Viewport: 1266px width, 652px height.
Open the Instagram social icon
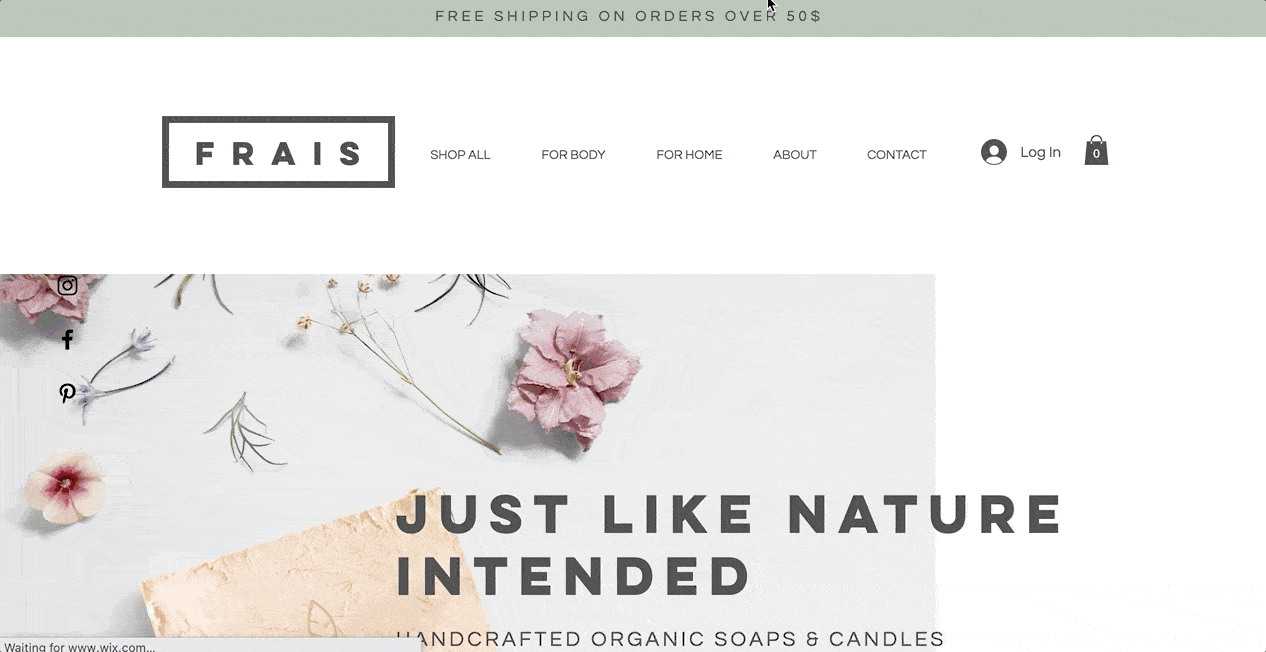pos(67,285)
